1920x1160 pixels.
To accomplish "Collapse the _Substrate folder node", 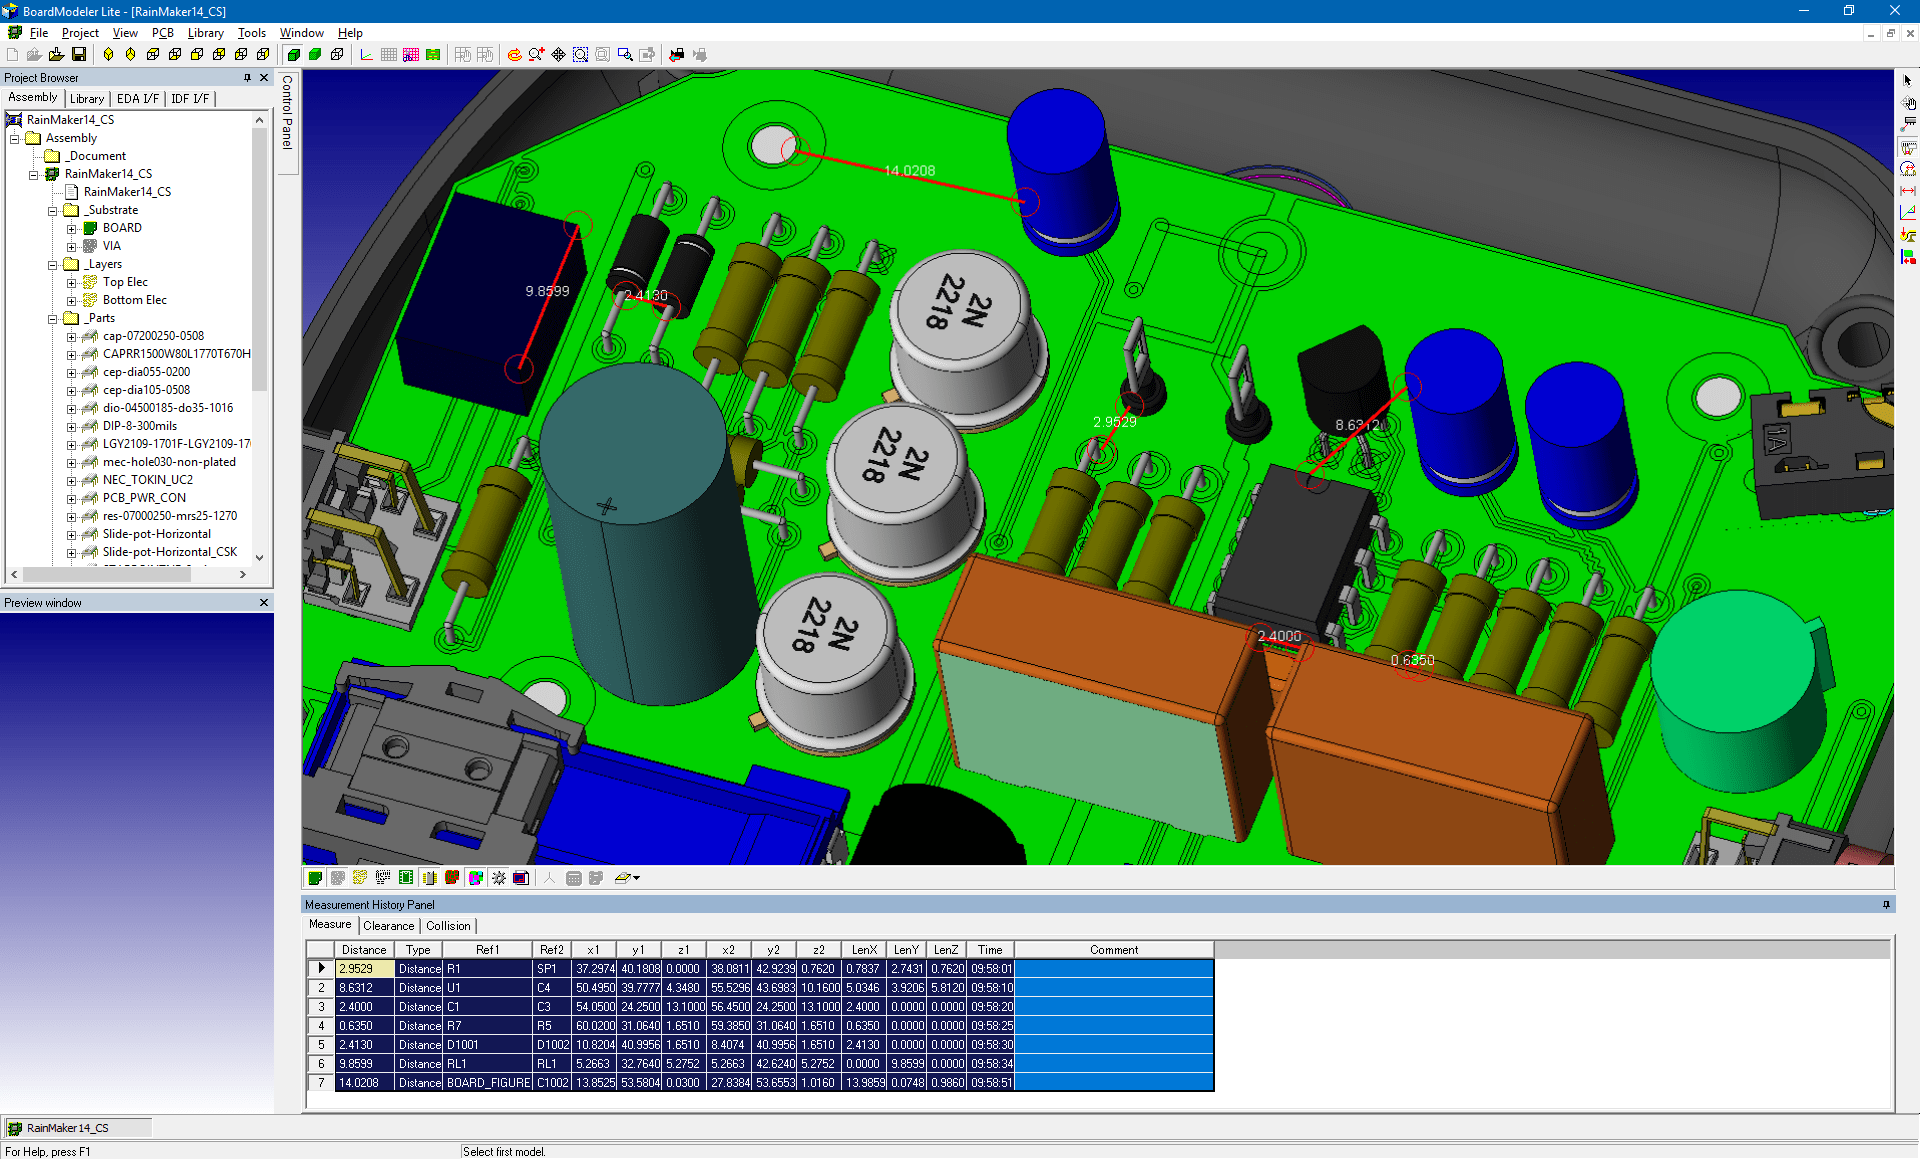I will pyautogui.click(x=53, y=210).
